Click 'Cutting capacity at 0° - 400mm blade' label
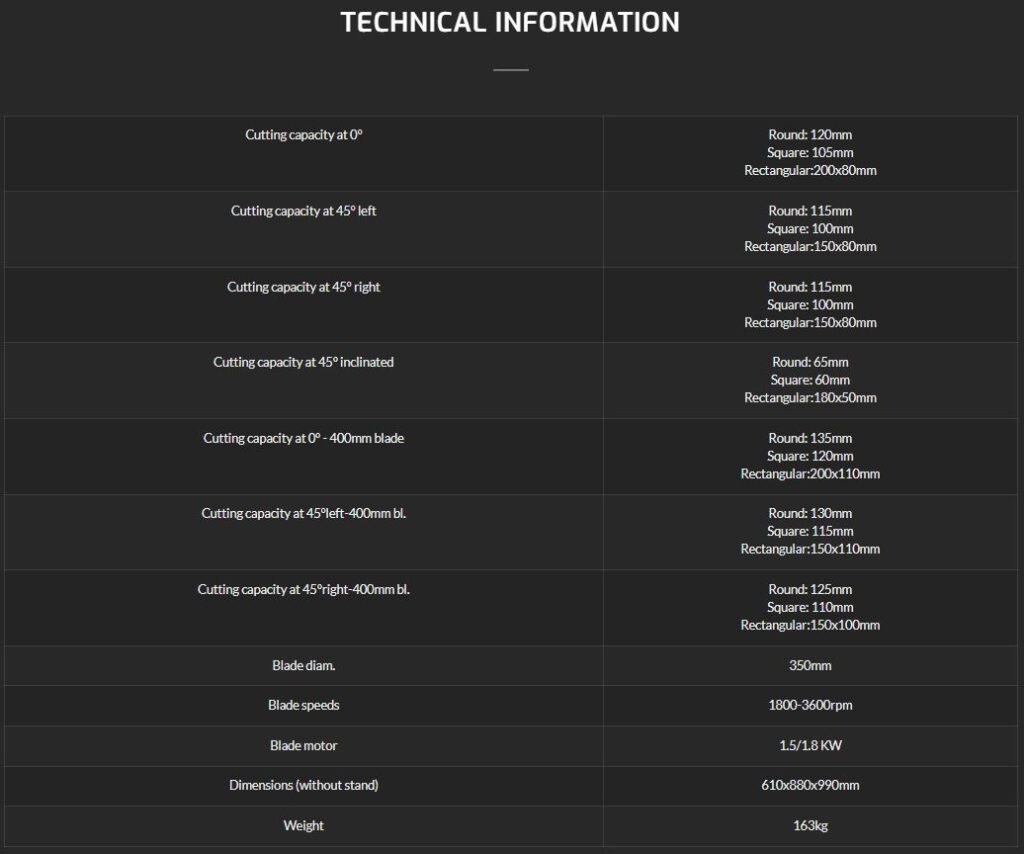This screenshot has height=854, width=1024. [304, 438]
